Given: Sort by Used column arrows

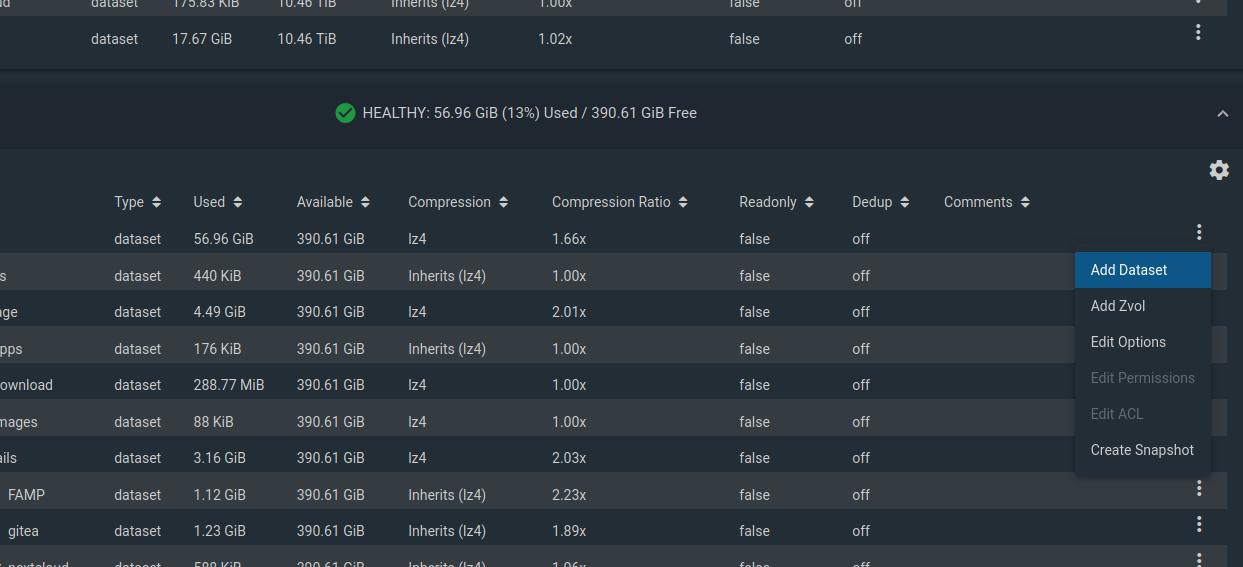Looking at the screenshot, I should click(x=237, y=202).
